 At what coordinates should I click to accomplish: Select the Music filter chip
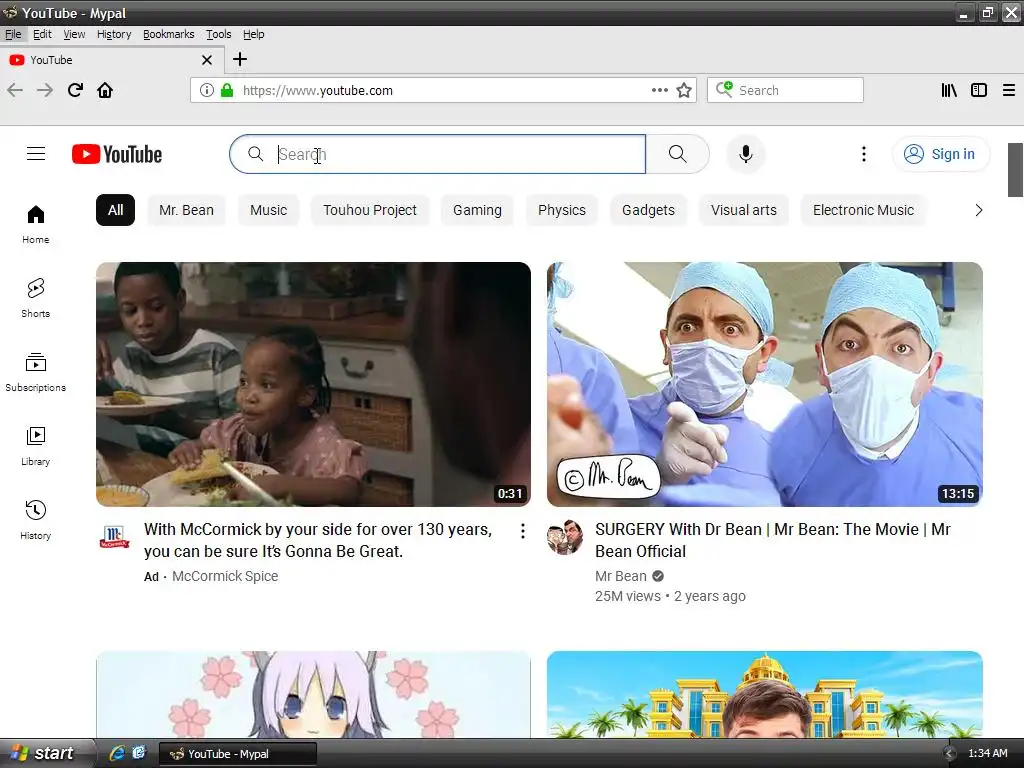click(x=268, y=210)
